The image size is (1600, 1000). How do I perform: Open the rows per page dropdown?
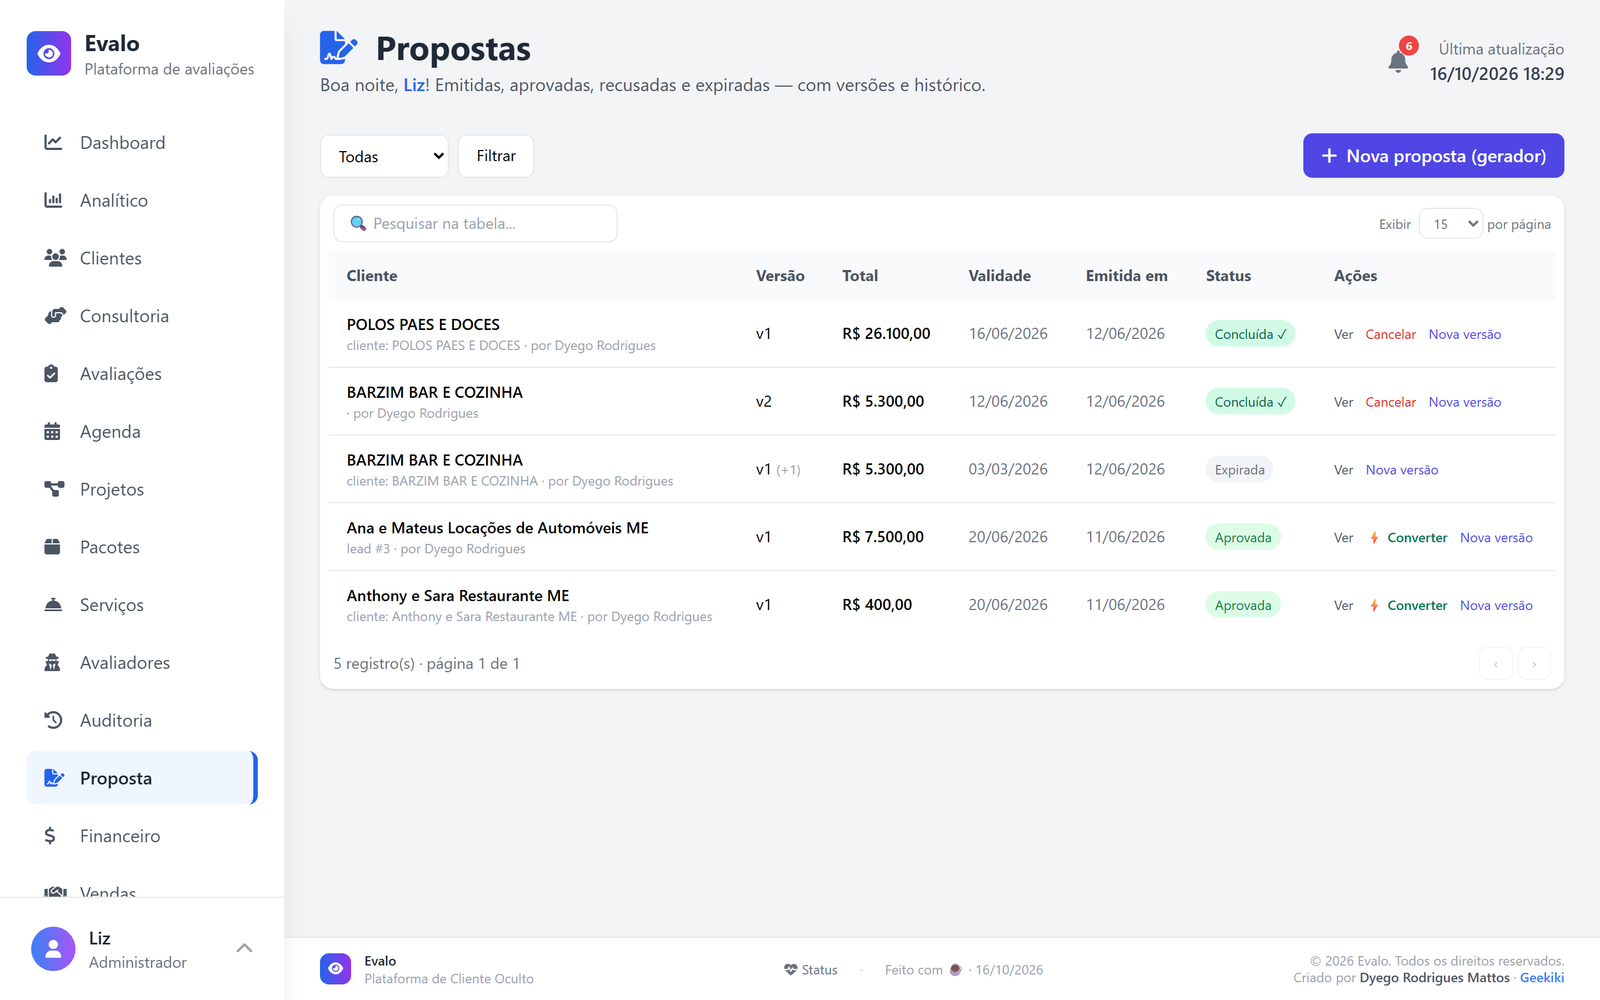pyautogui.click(x=1450, y=224)
